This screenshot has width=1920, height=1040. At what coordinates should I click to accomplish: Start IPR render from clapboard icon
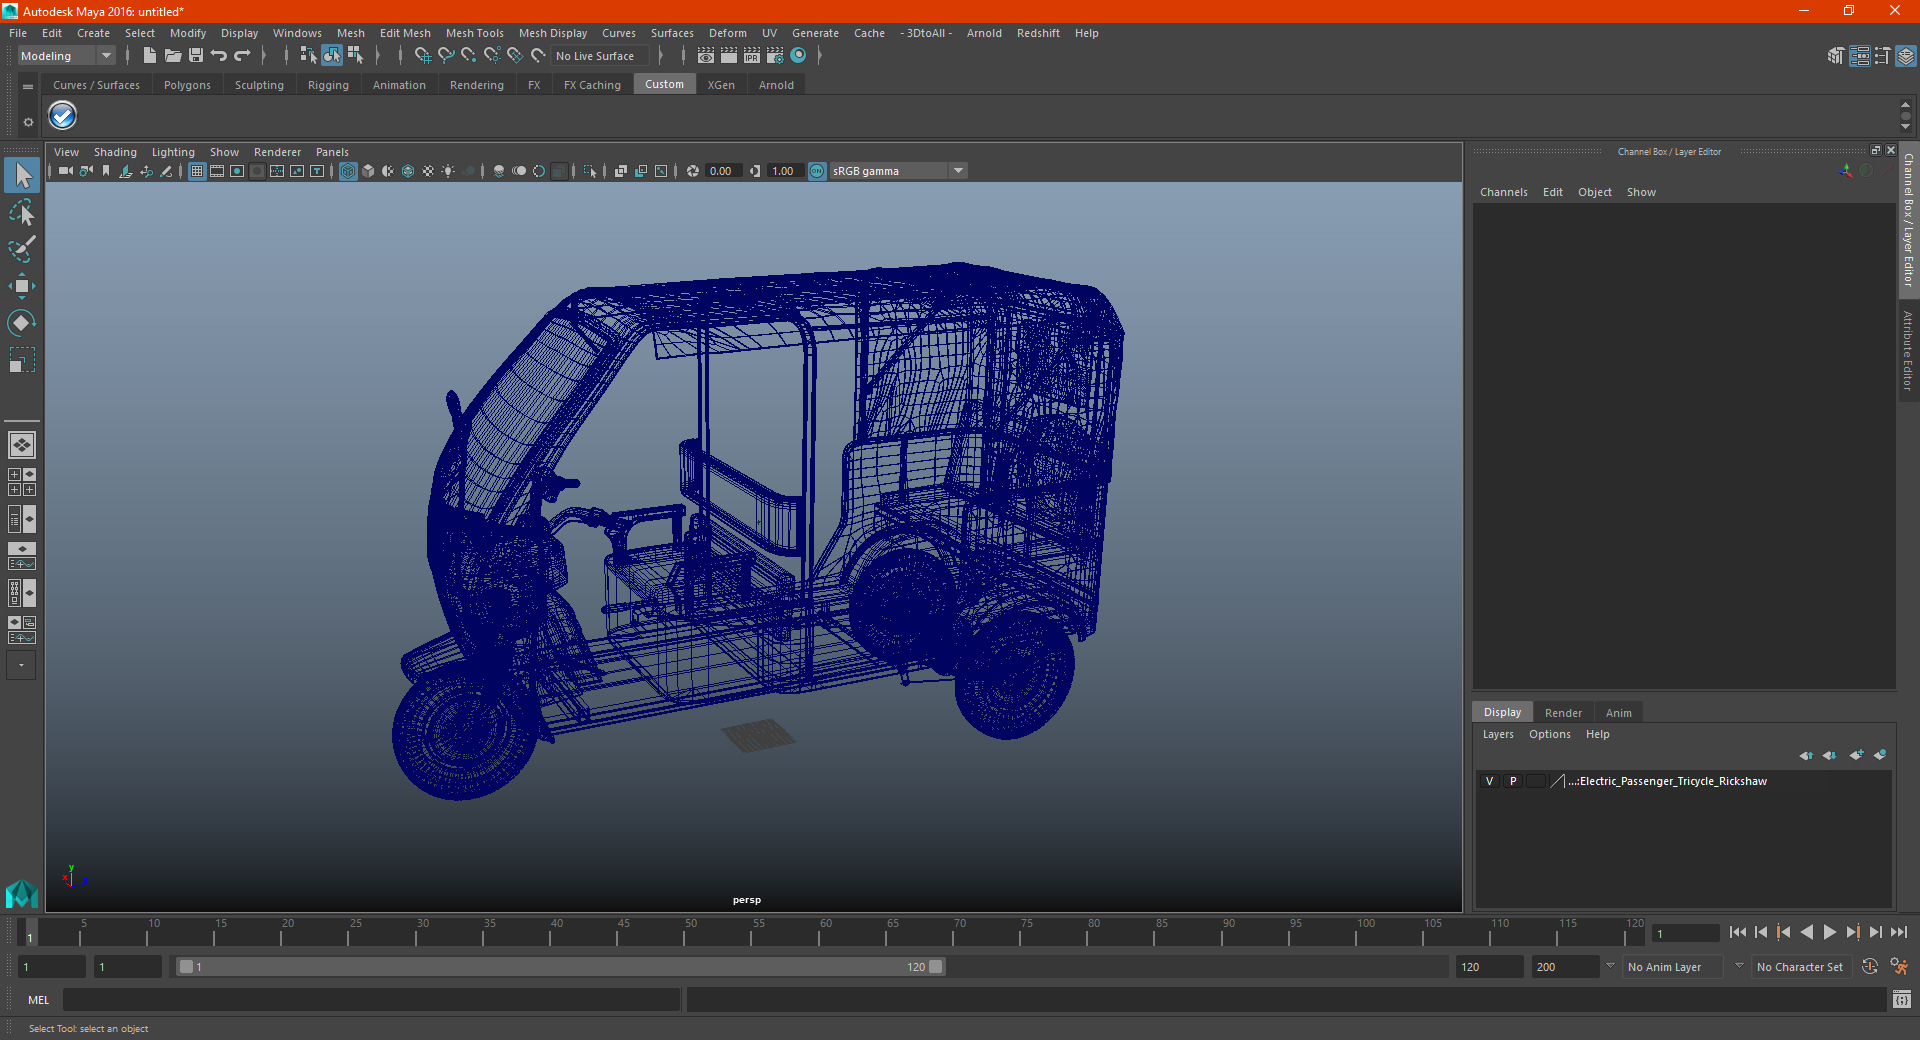tap(752, 56)
